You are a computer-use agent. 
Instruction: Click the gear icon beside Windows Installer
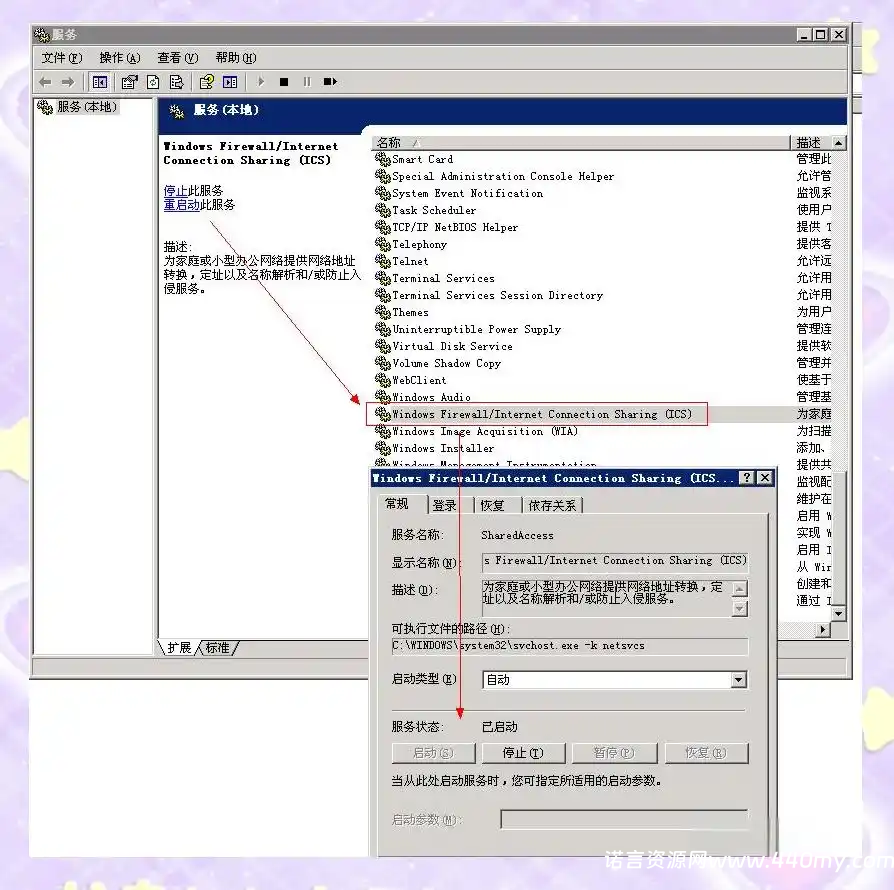(x=383, y=448)
